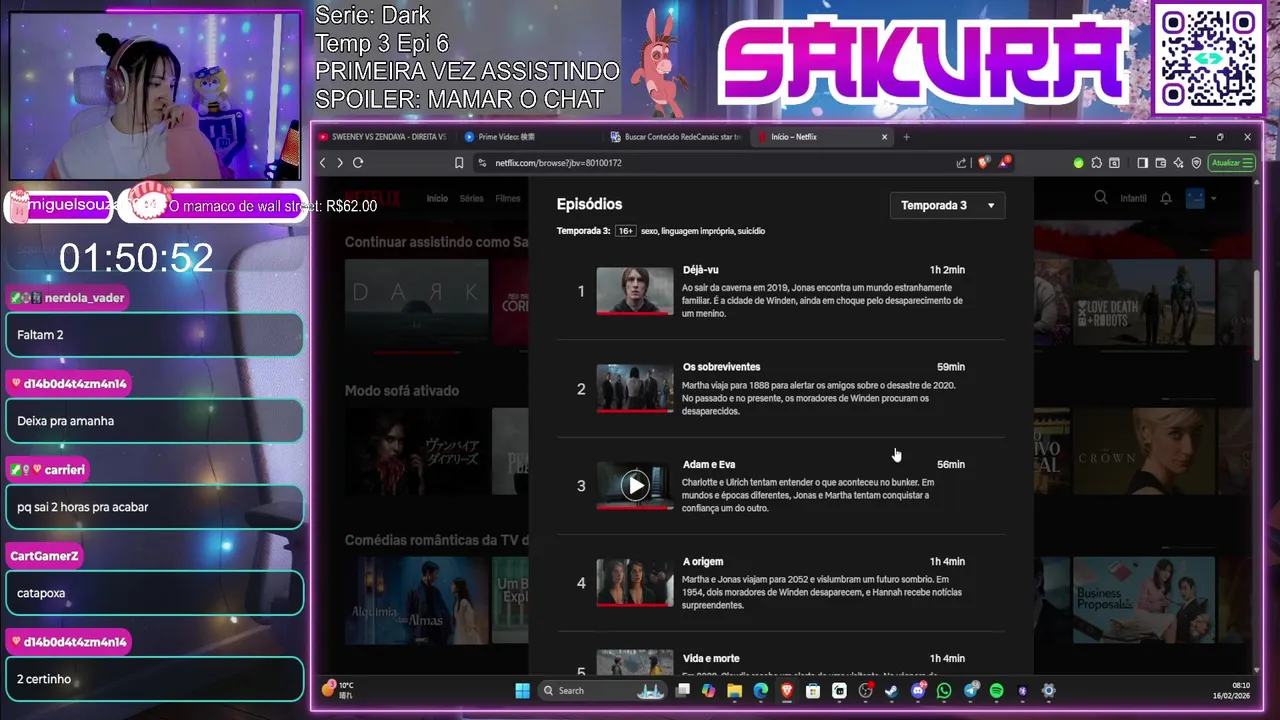This screenshot has height=720, width=1280.
Task: Open the Séries Netflix nav link
Action: click(471, 198)
